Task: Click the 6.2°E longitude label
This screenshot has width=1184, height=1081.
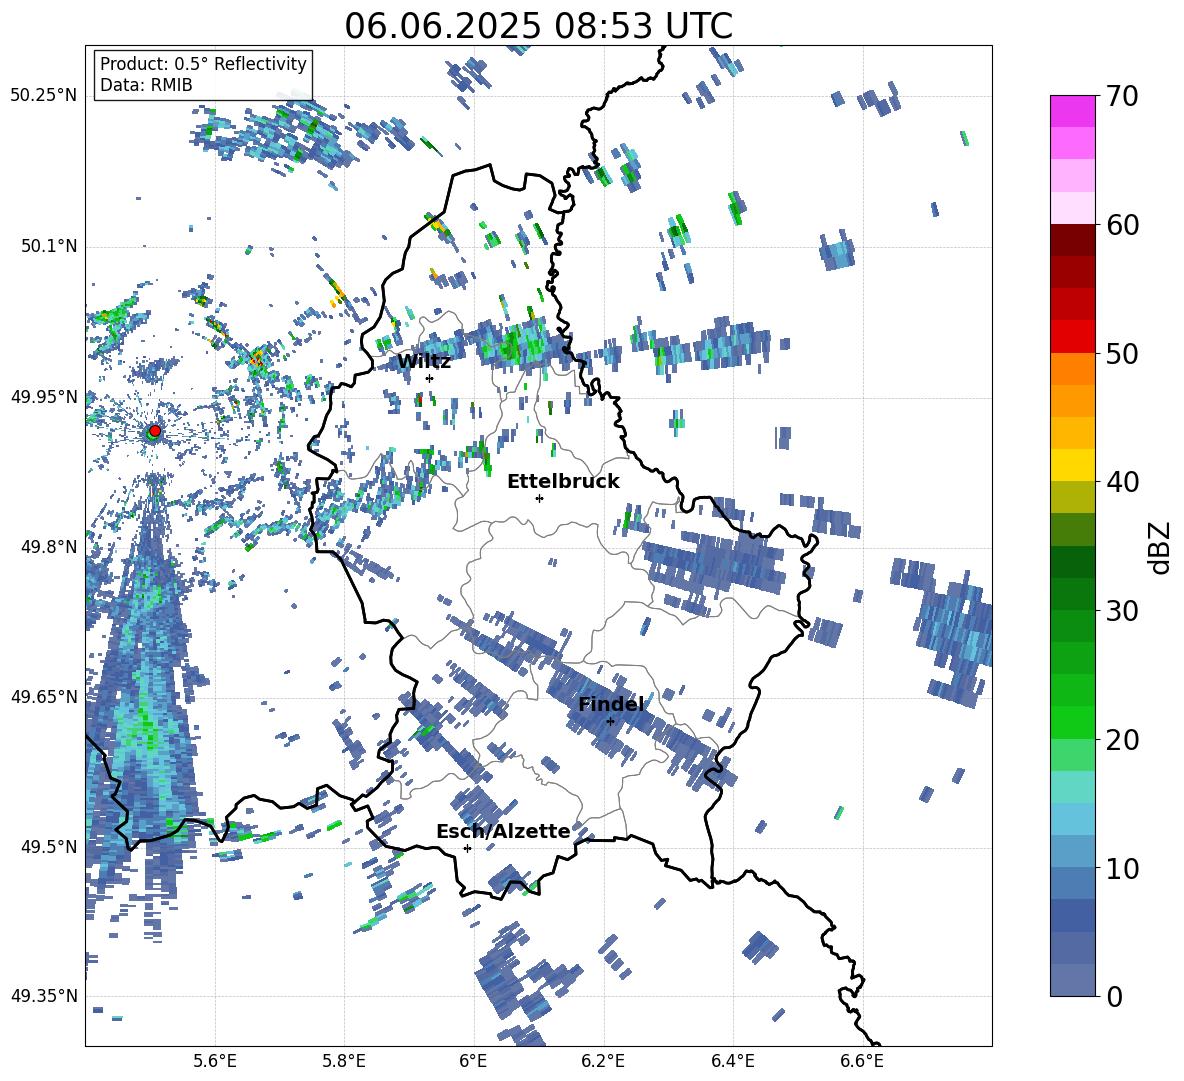Action: 603,1061
